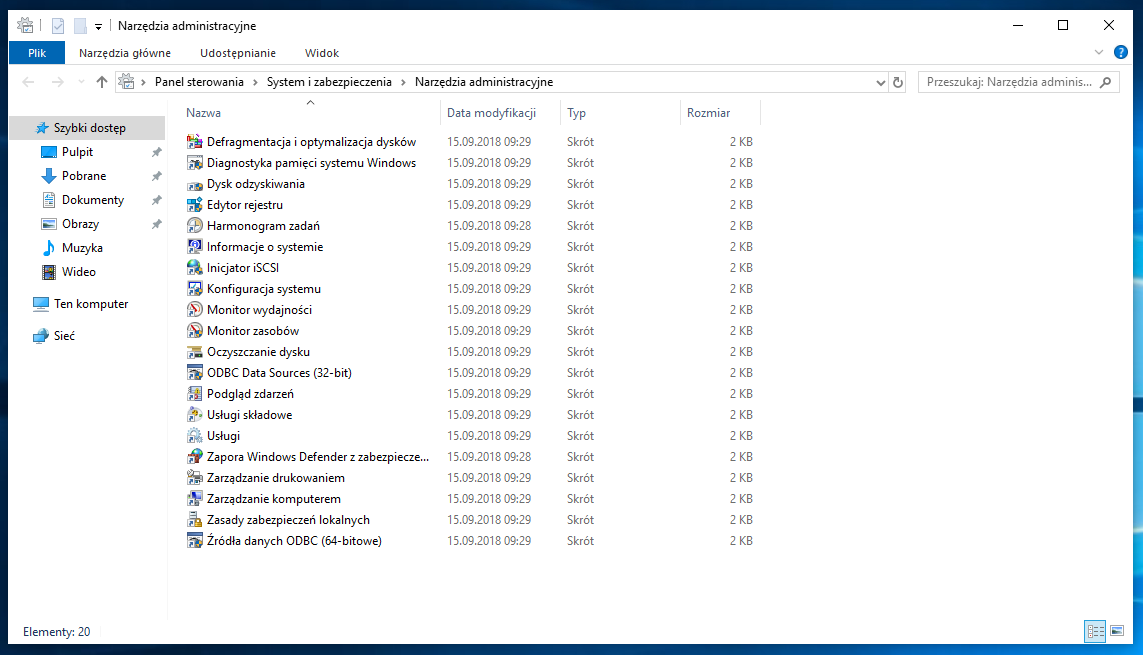Click the Inicjator iSCSI globe icon
The height and width of the screenshot is (655, 1143).
194,268
